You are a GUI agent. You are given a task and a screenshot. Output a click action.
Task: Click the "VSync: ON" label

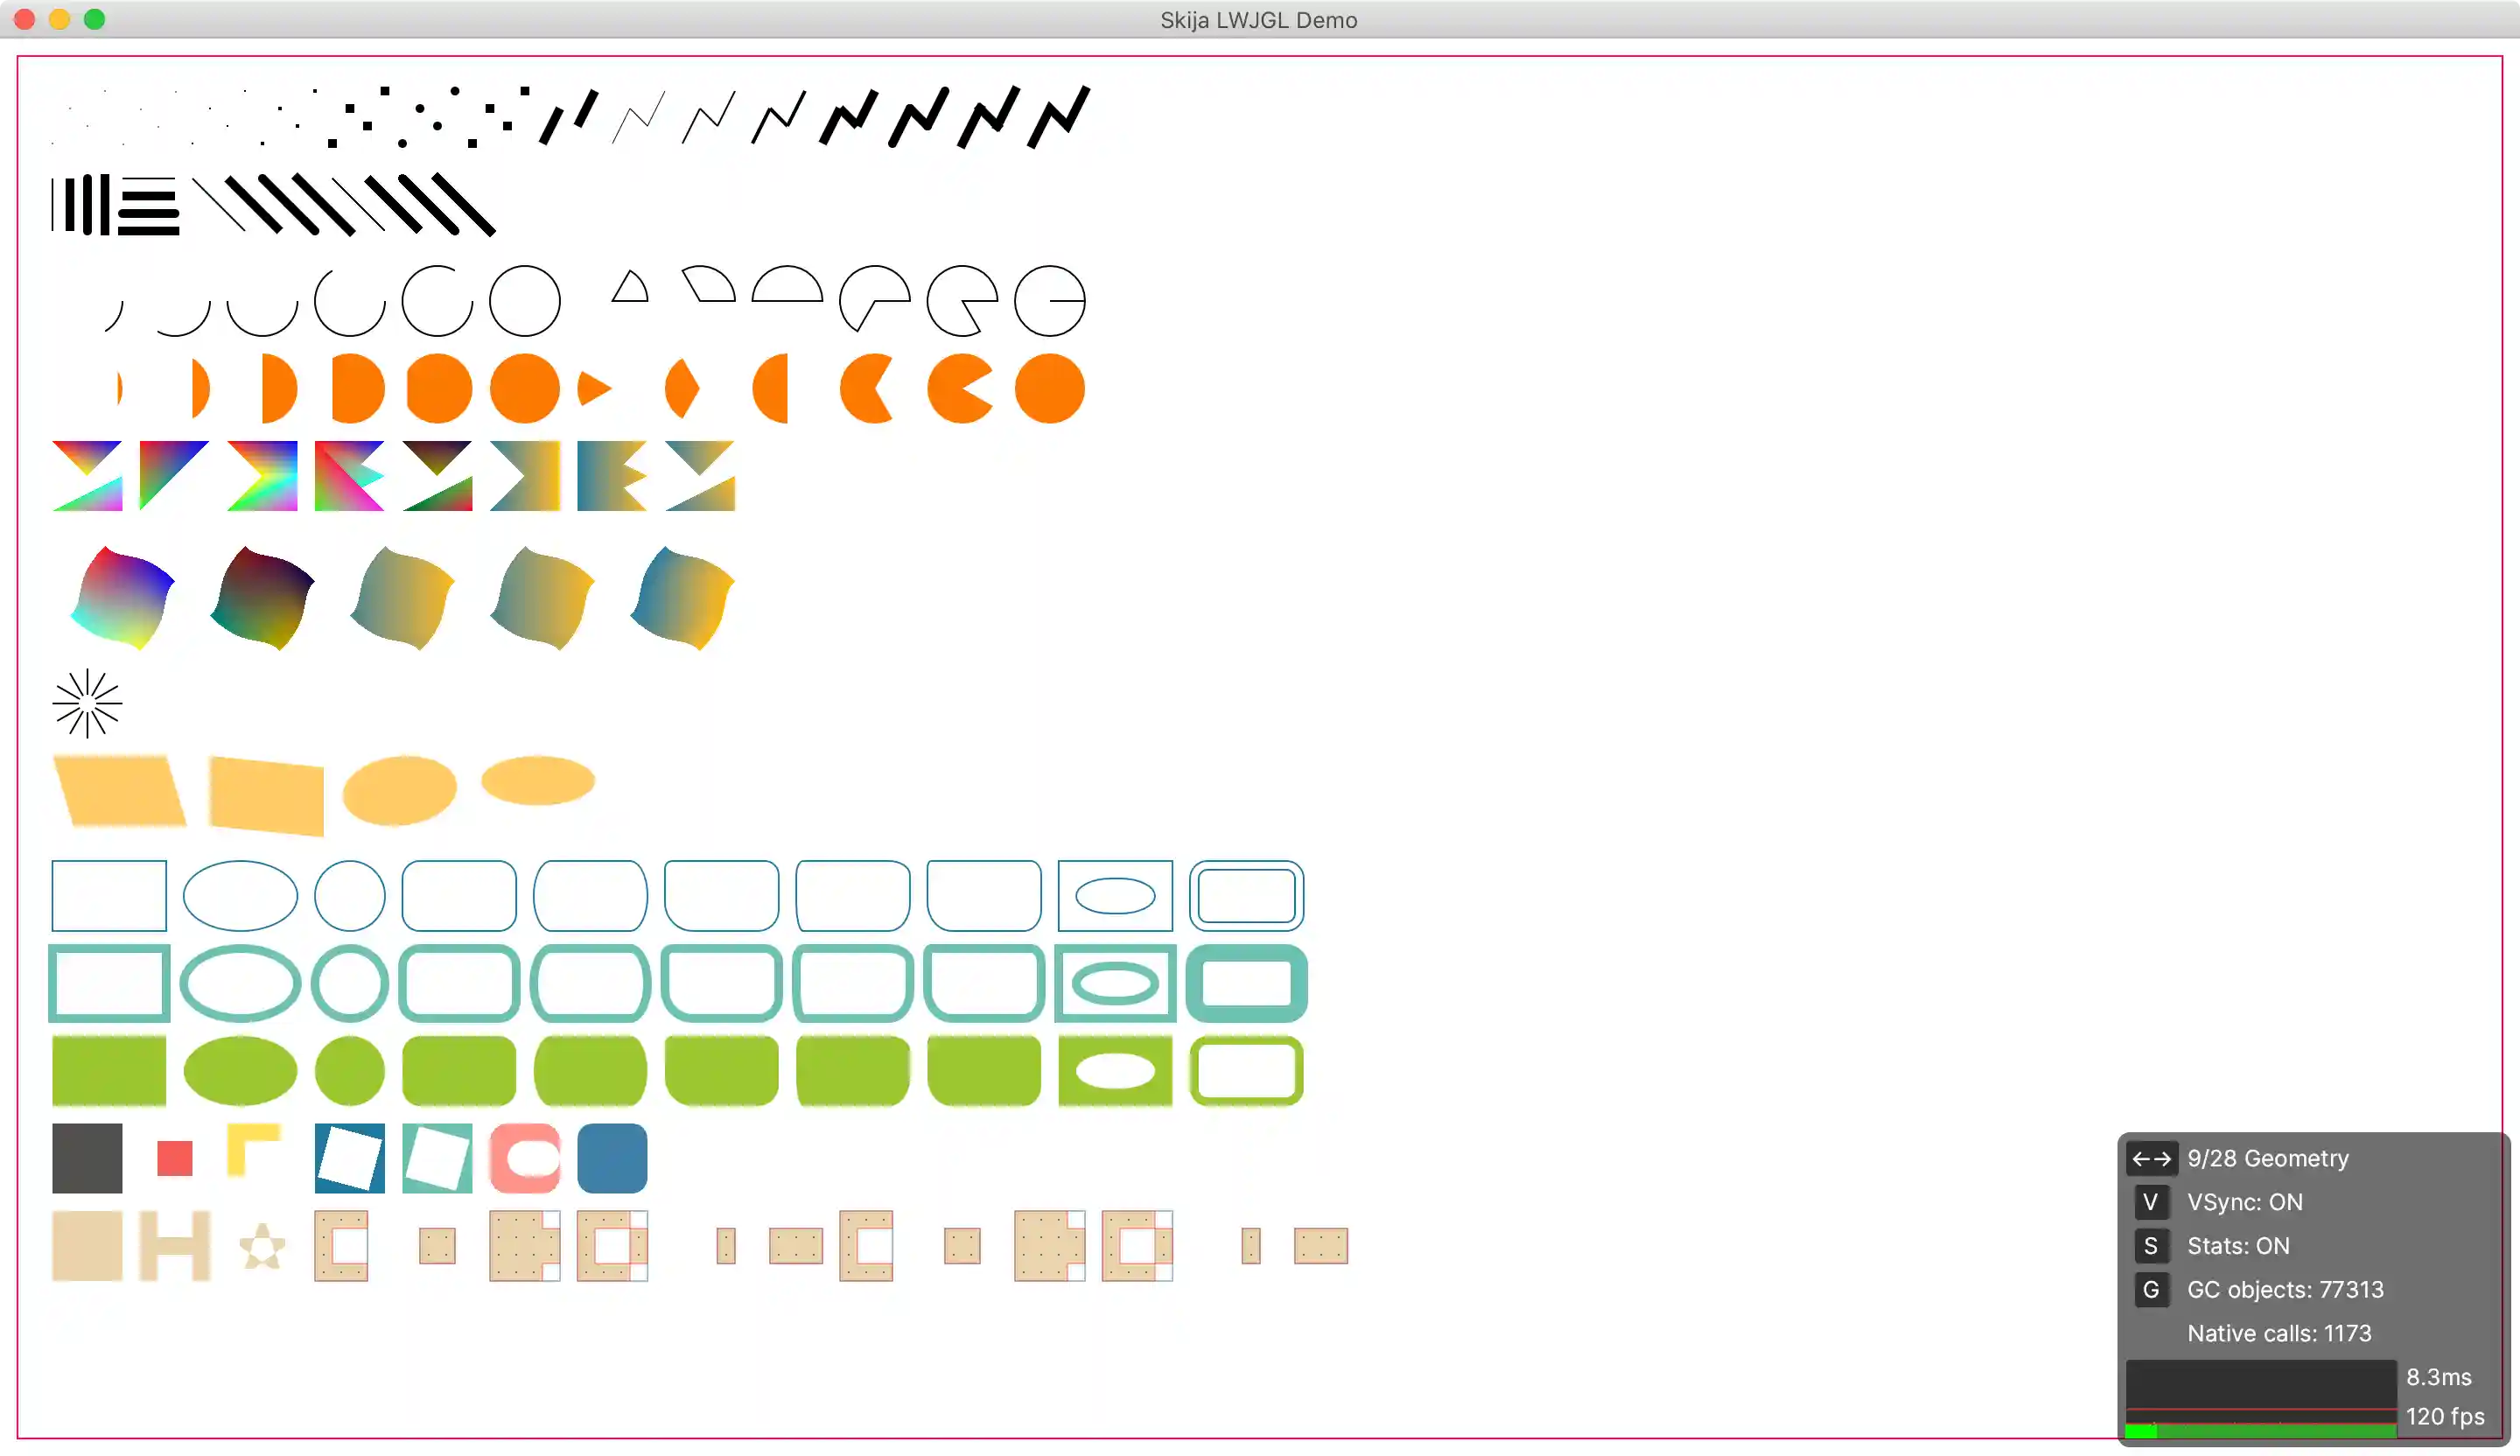pos(2244,1202)
